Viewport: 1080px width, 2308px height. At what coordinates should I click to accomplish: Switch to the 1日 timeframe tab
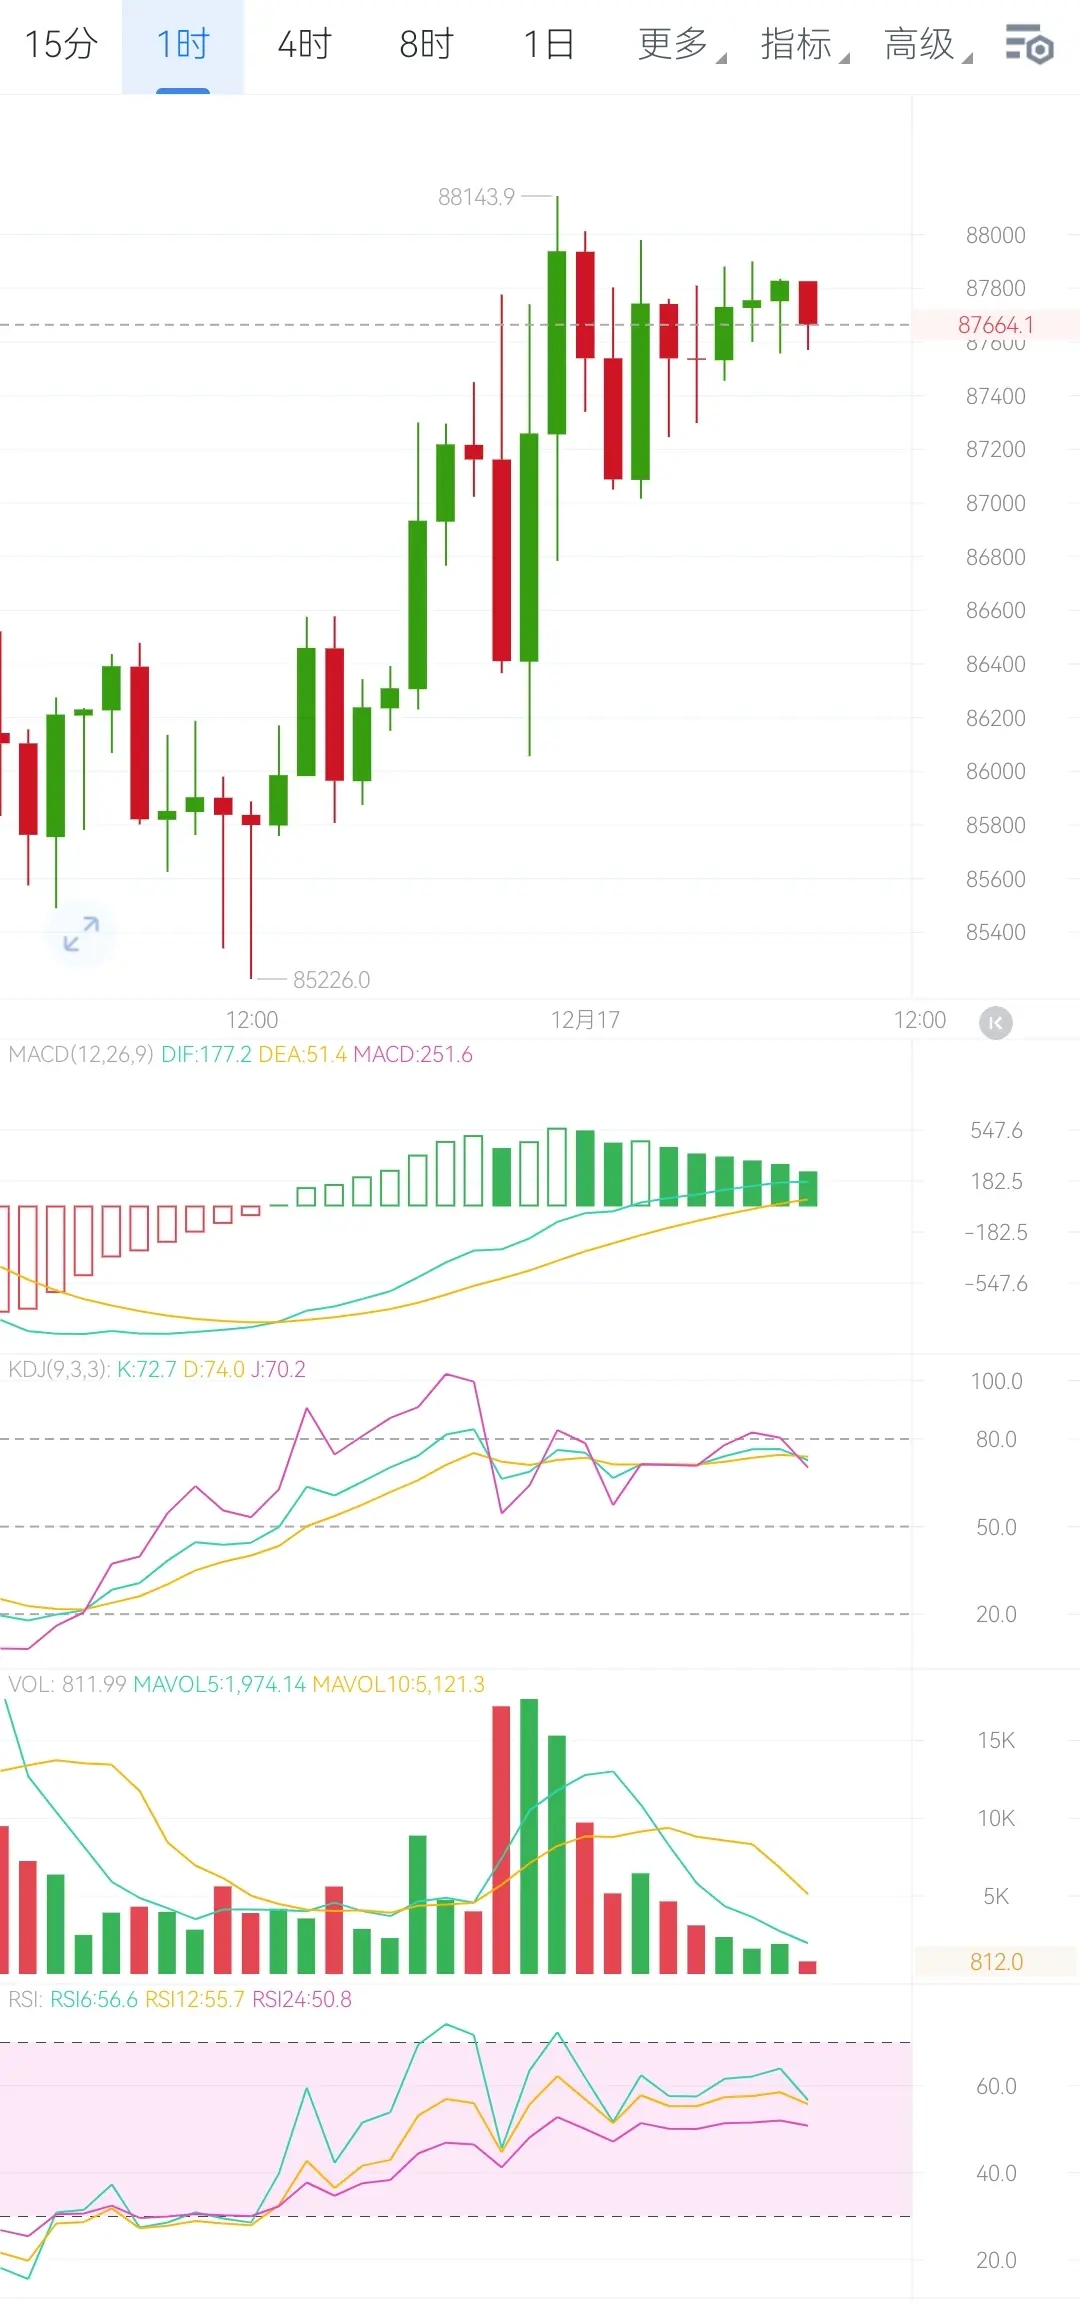click(x=549, y=44)
